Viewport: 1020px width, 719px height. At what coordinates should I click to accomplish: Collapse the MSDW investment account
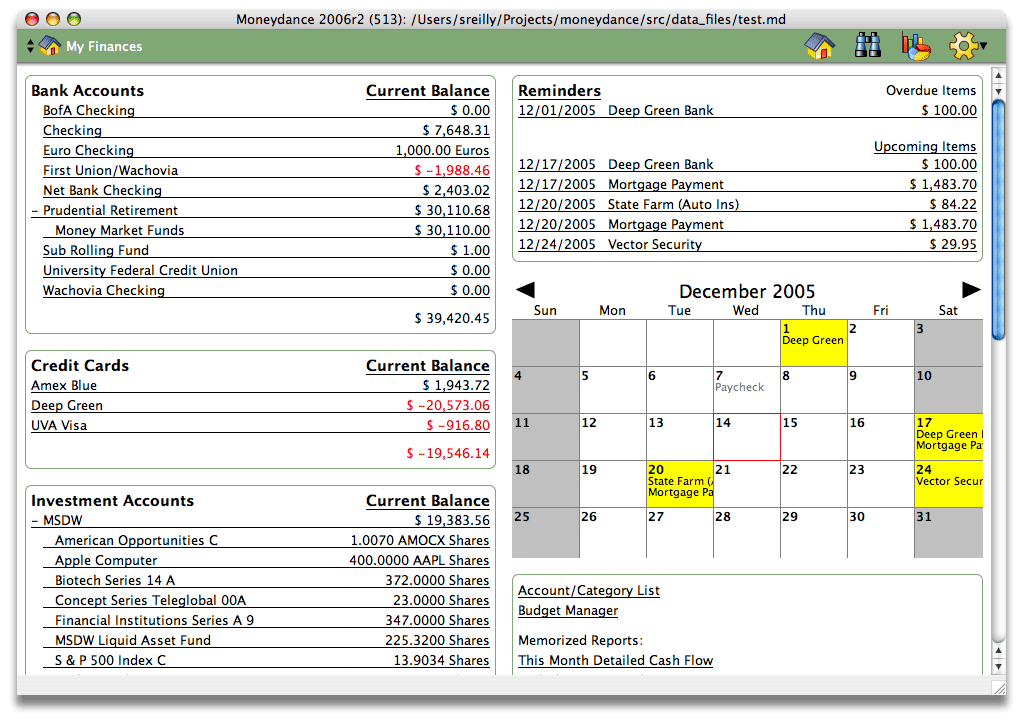[34, 521]
